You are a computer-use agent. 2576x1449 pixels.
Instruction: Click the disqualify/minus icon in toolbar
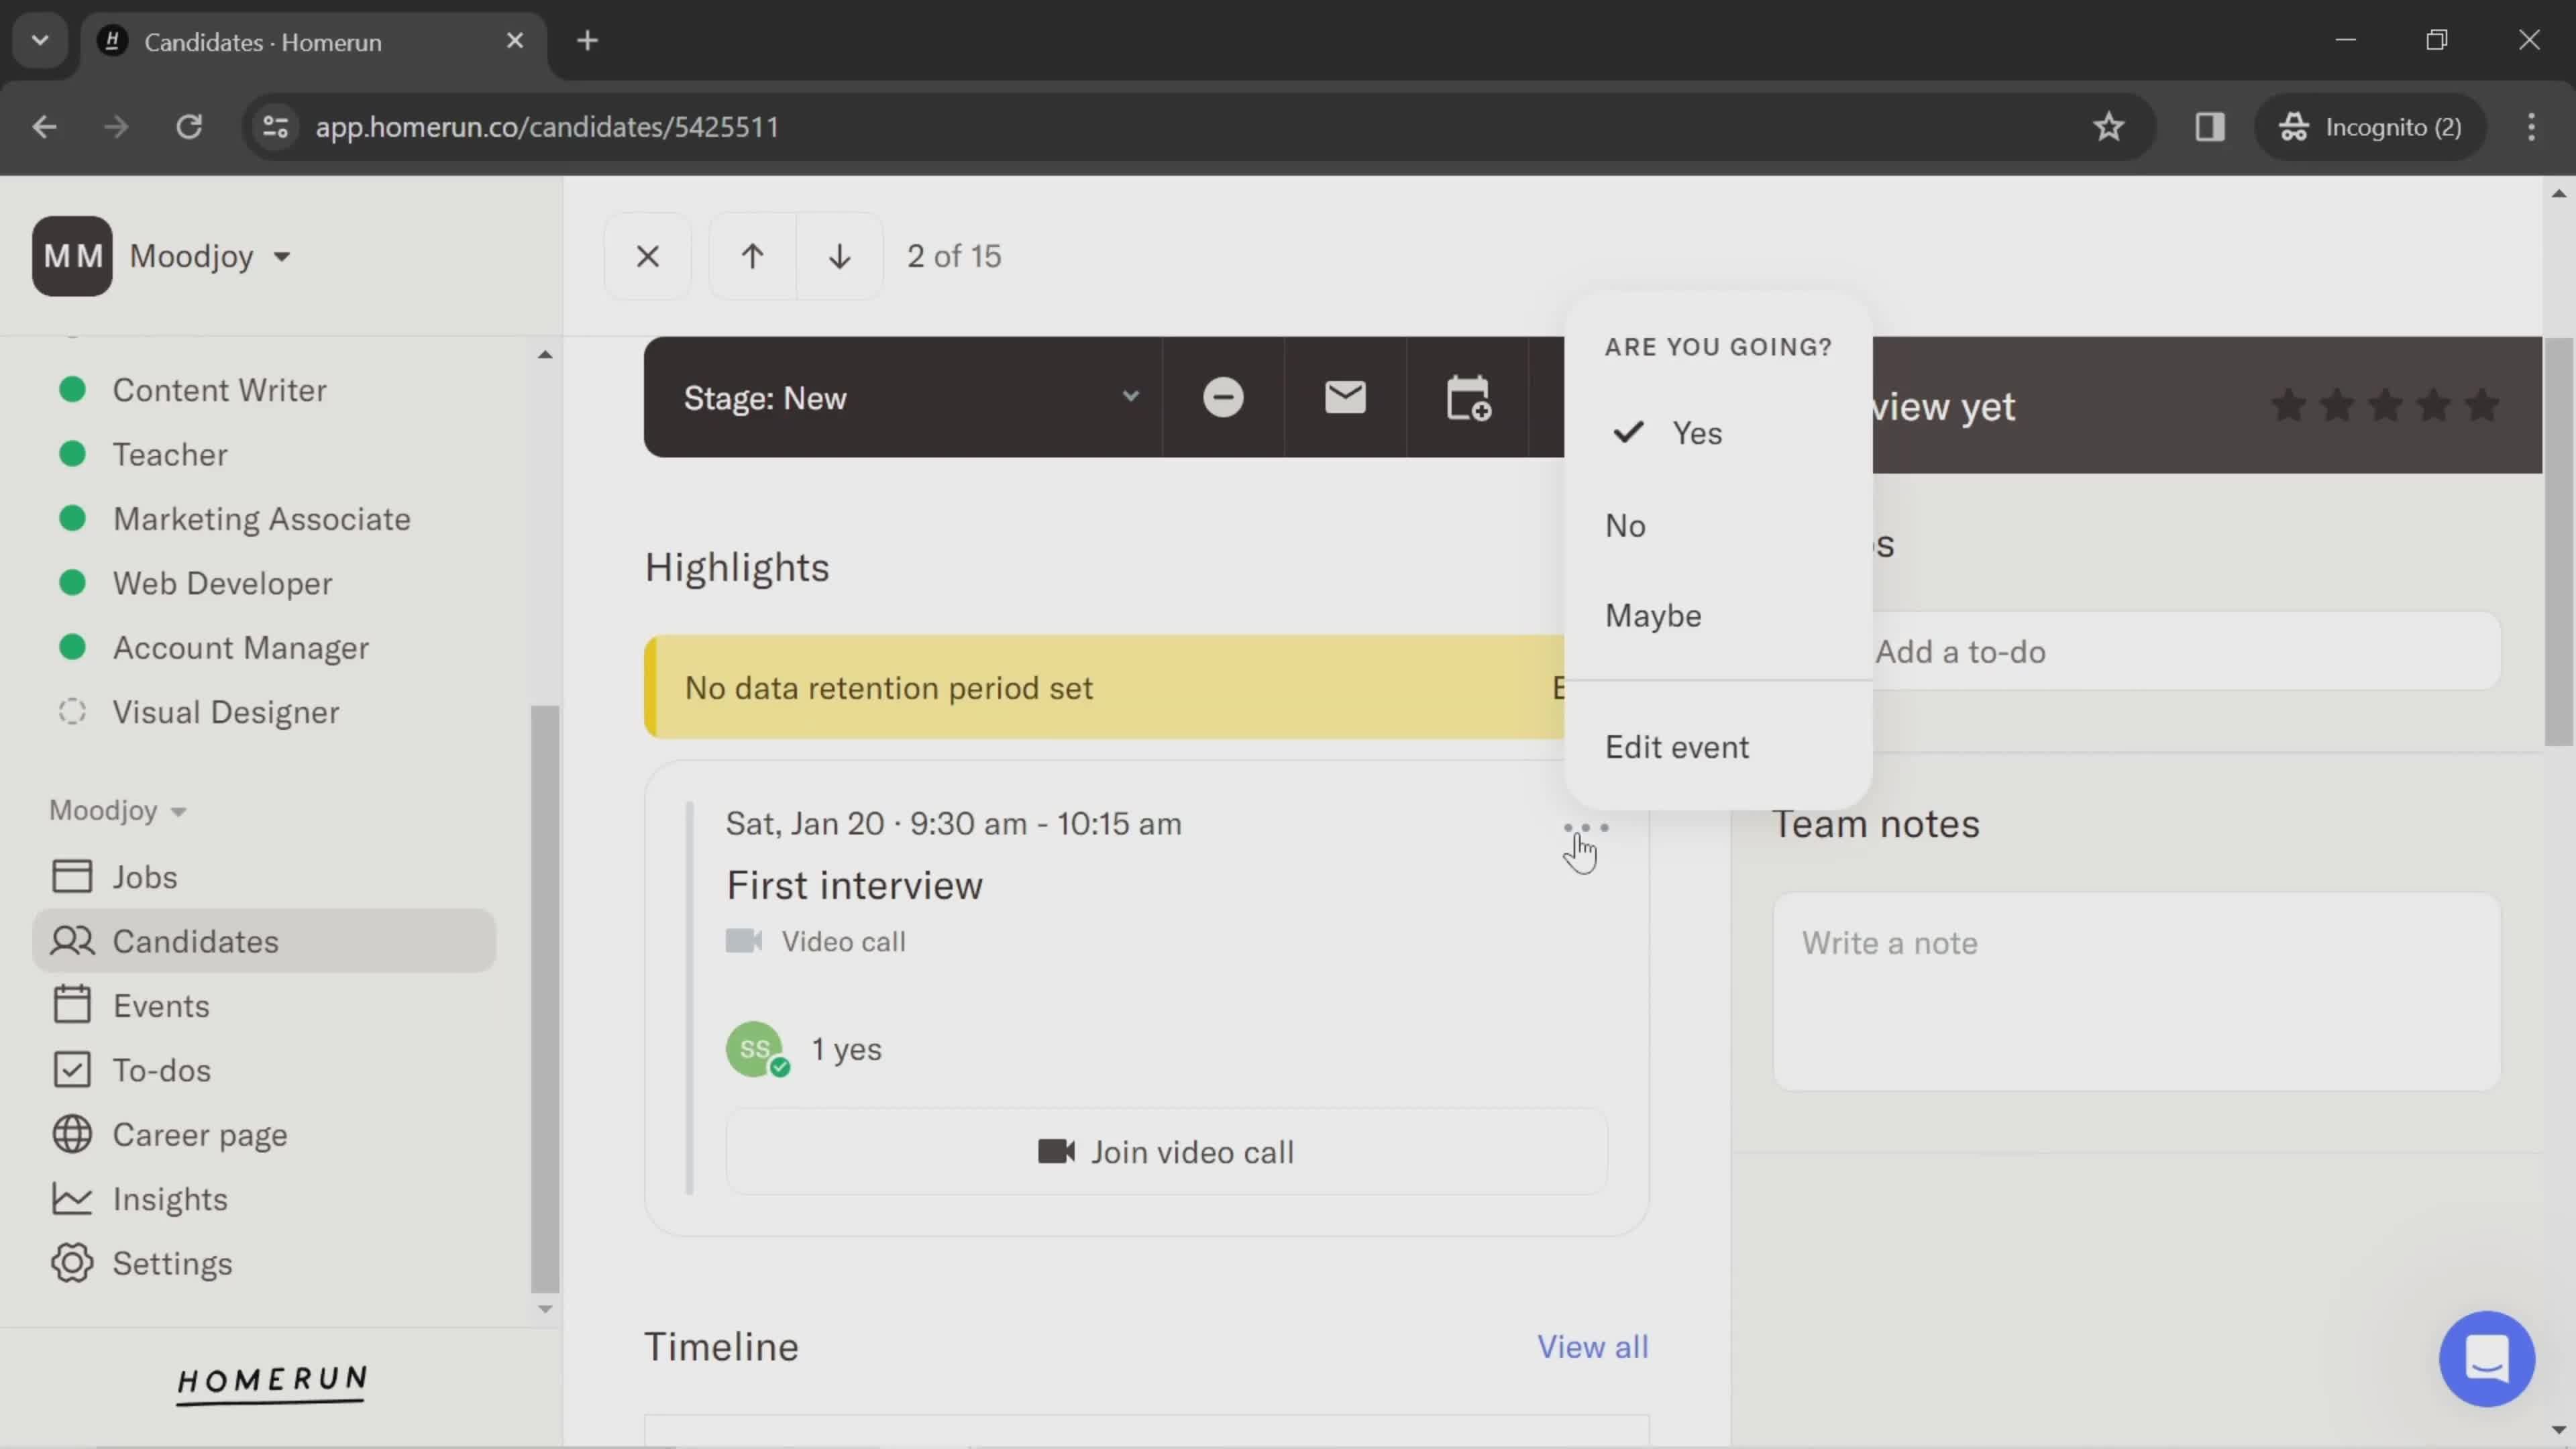[1224, 398]
